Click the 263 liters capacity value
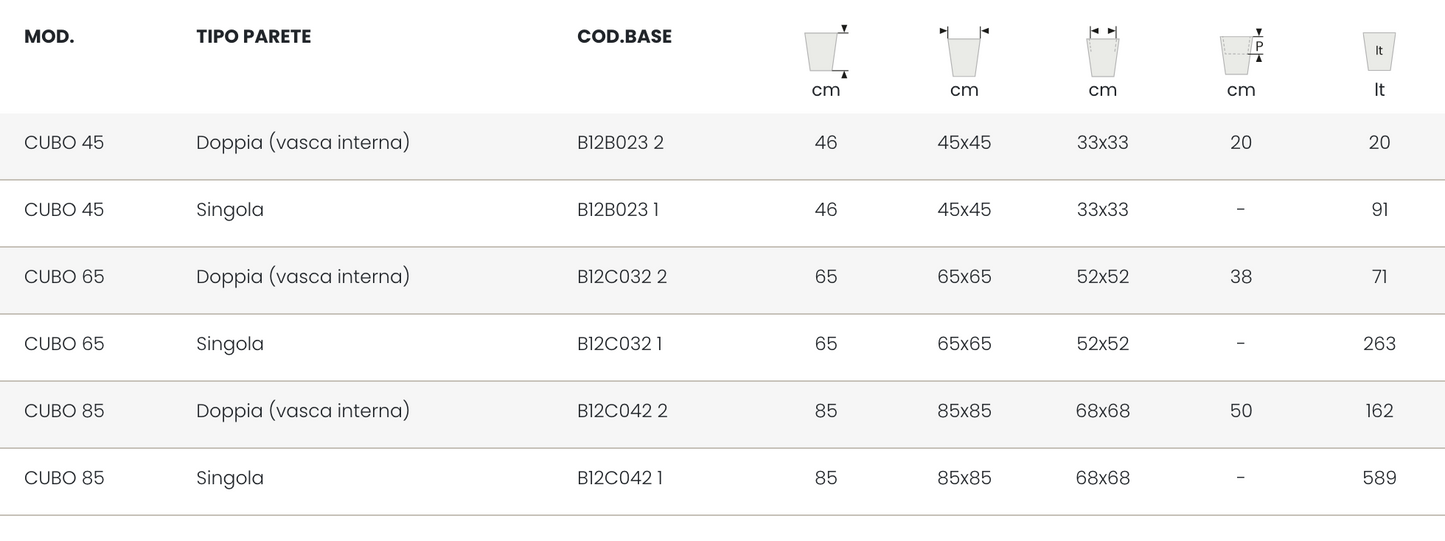 click(1379, 344)
